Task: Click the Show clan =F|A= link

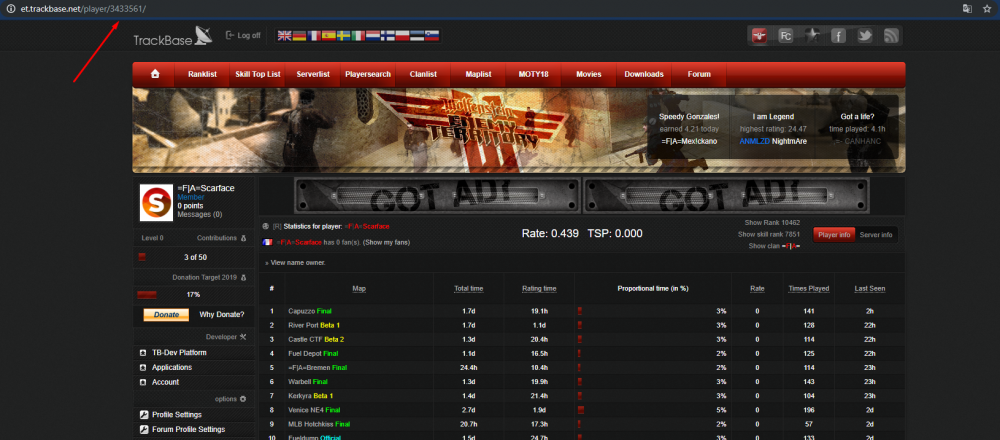Action: [x=774, y=246]
